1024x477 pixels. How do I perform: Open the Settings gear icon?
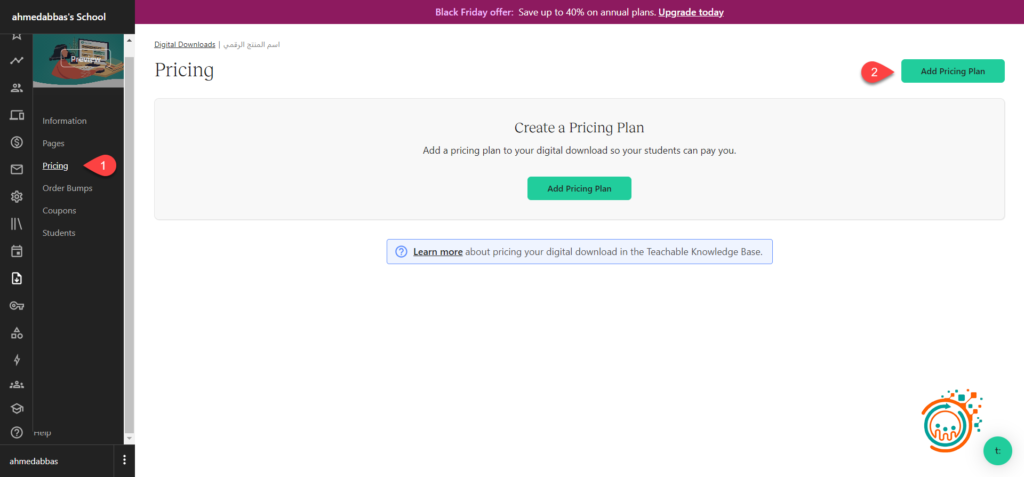click(17, 197)
